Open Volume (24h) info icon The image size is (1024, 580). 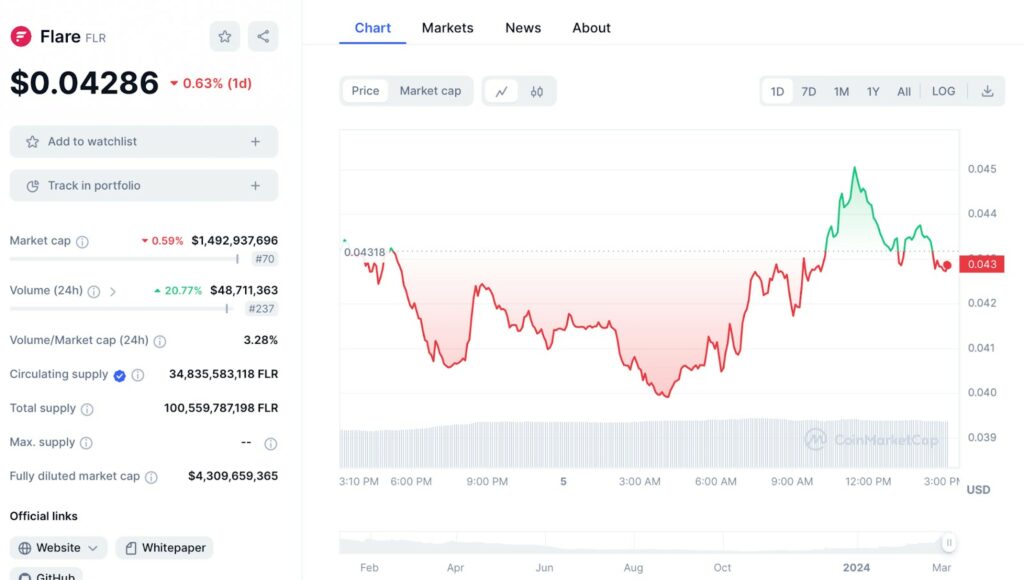[94, 291]
